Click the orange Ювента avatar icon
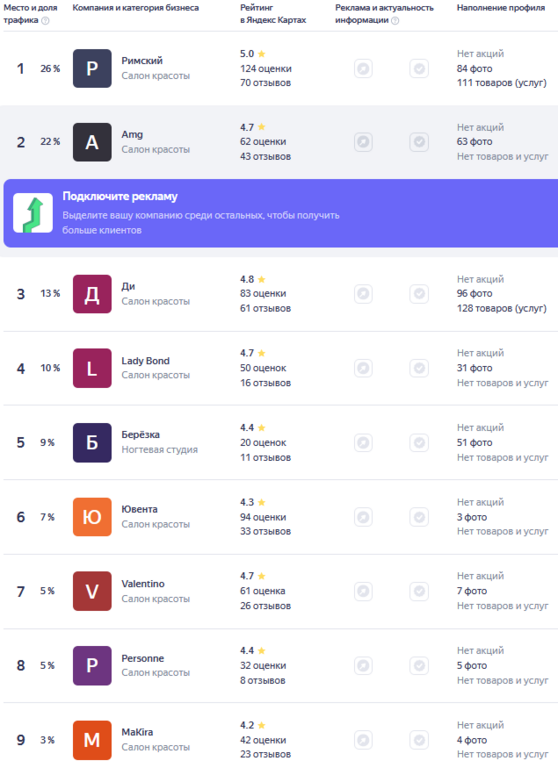Image resolution: width=558 pixels, height=768 pixels. click(x=92, y=517)
